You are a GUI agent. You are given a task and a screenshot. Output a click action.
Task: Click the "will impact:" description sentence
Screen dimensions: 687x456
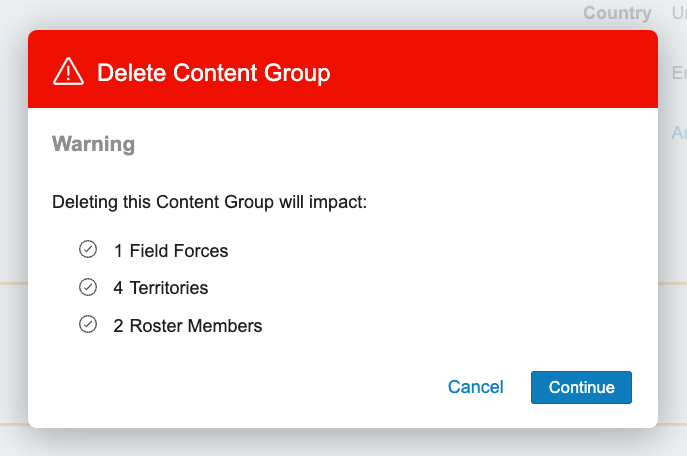(209, 202)
